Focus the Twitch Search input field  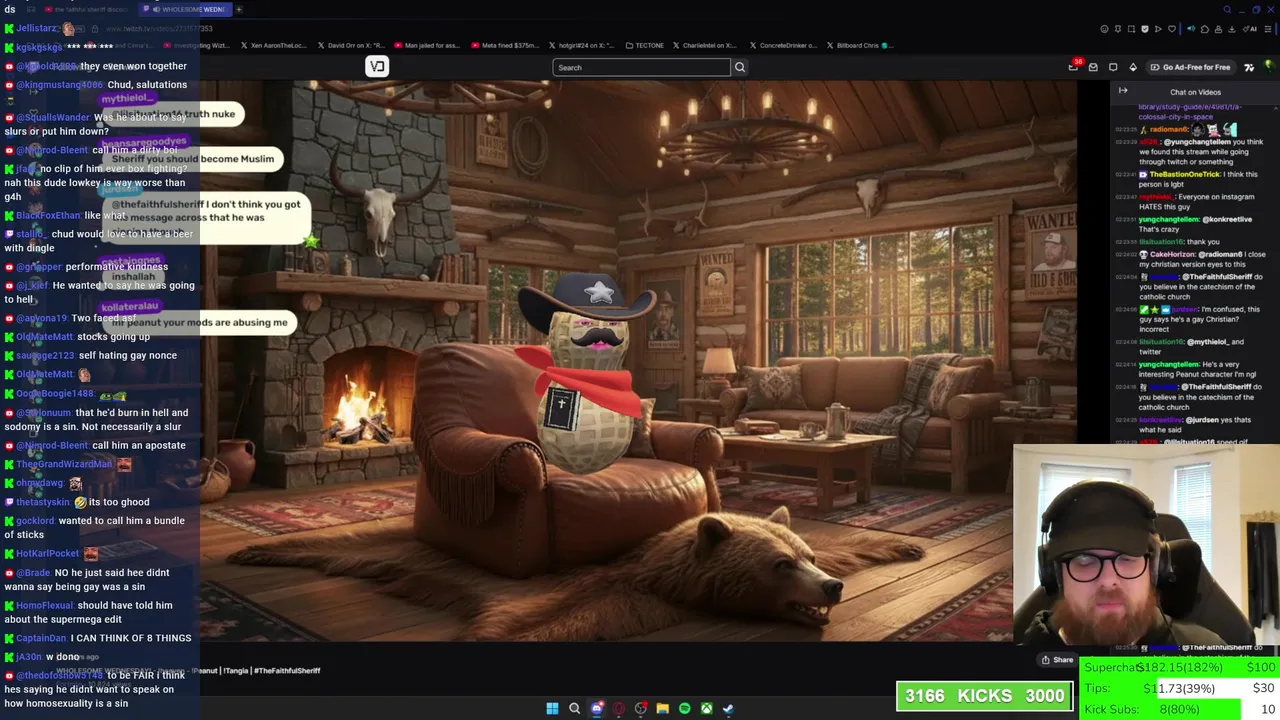(x=641, y=67)
